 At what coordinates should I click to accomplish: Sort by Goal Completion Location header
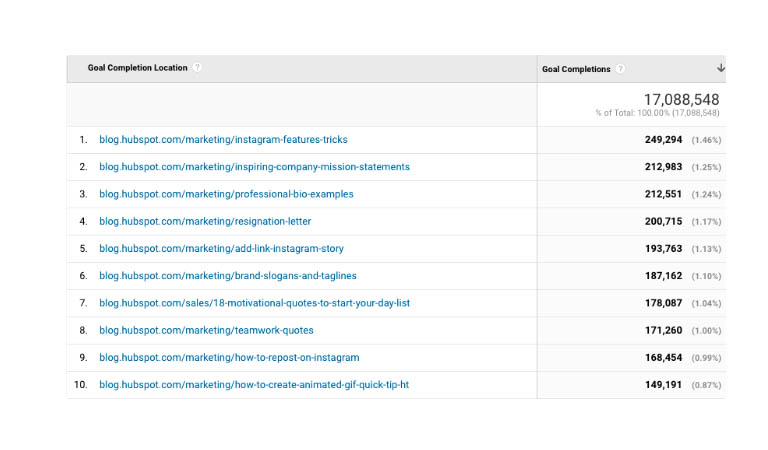point(138,68)
